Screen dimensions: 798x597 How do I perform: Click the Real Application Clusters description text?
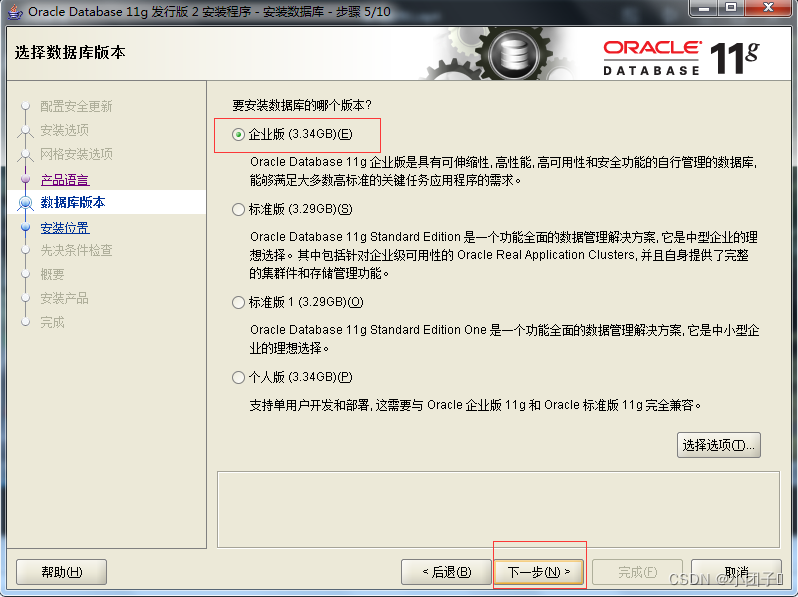[503, 255]
